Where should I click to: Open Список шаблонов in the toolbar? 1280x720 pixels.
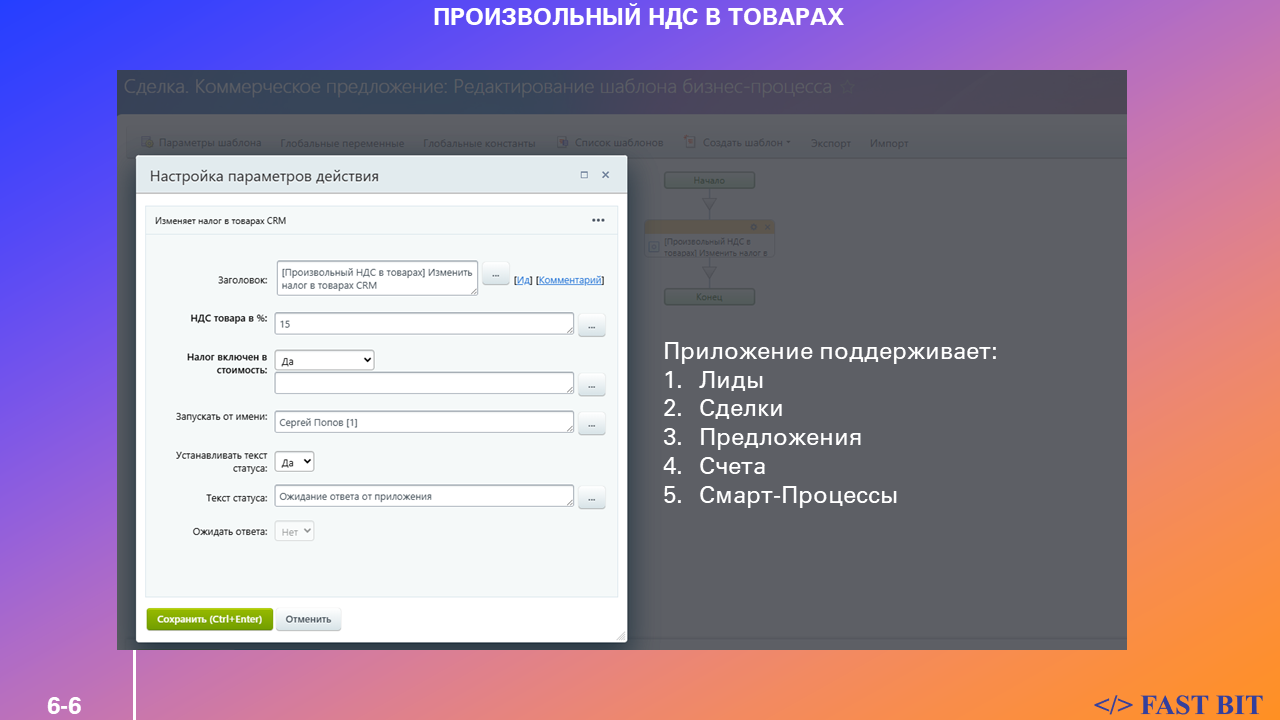(x=618, y=143)
